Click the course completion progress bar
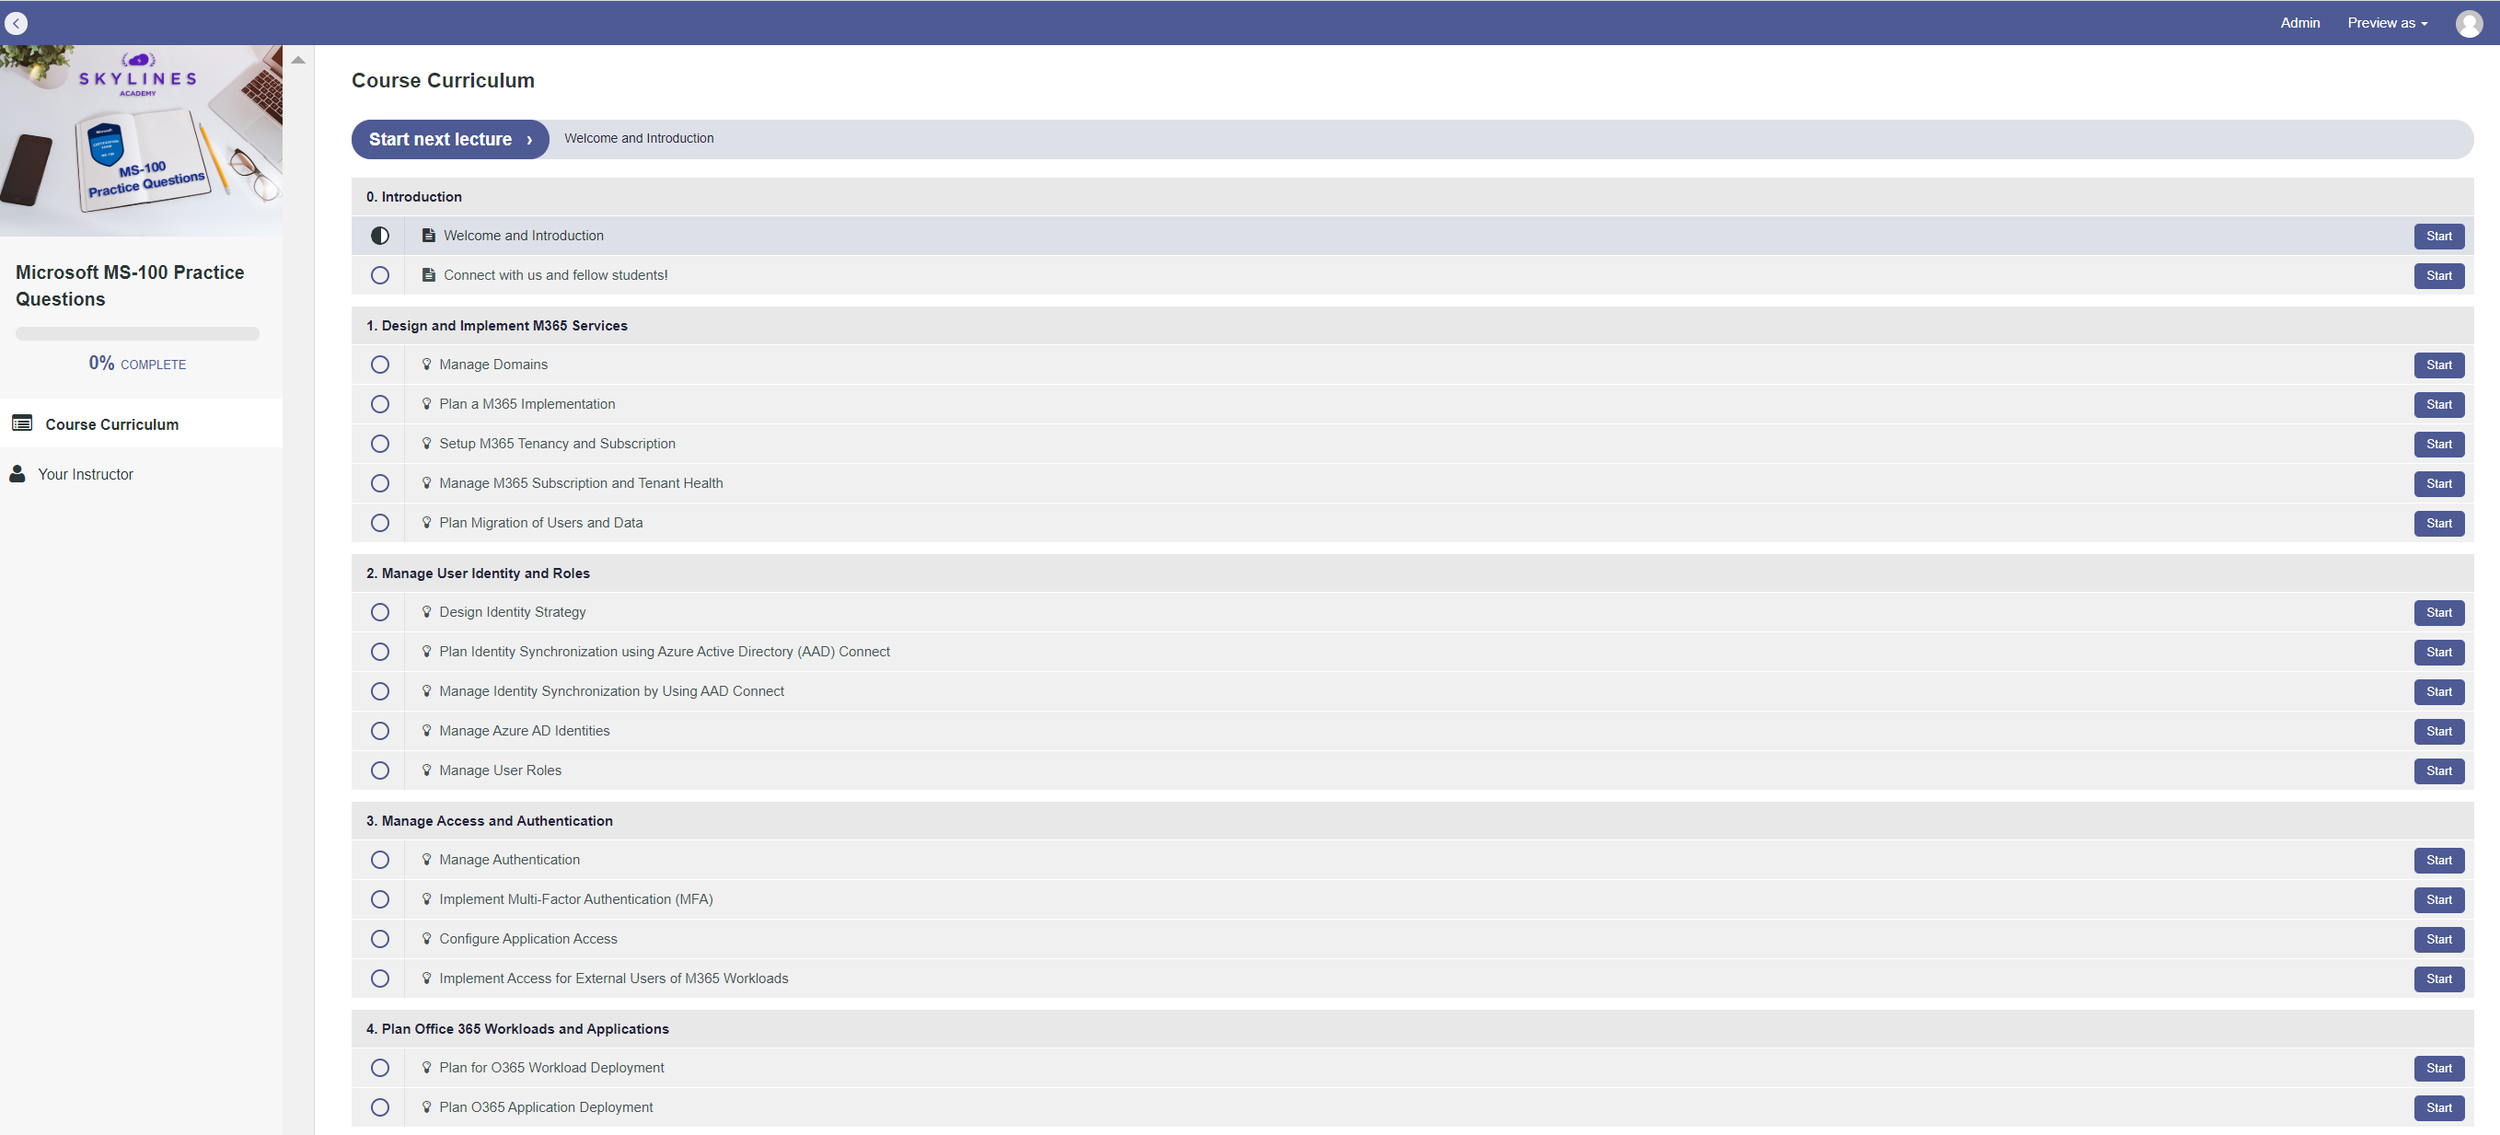This screenshot has height=1135, width=2500. point(137,334)
